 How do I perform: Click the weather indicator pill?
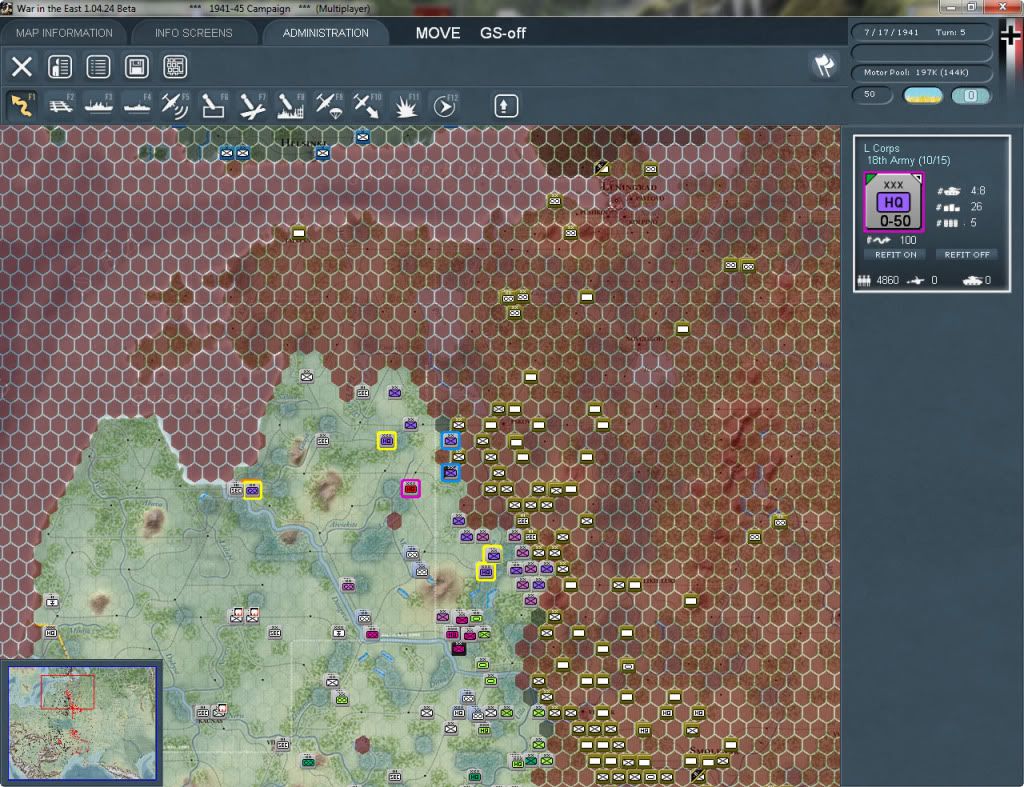(923, 95)
